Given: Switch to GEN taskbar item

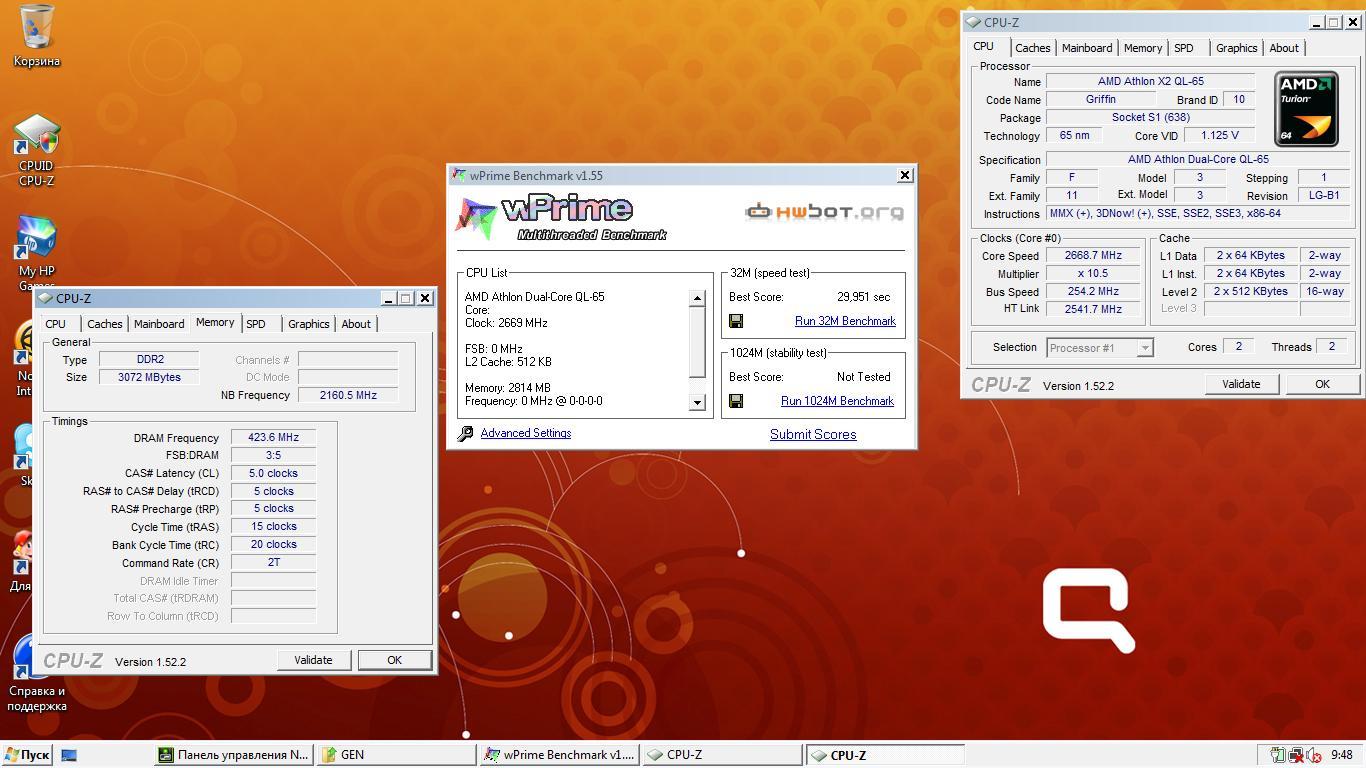Looking at the screenshot, I should pos(397,755).
